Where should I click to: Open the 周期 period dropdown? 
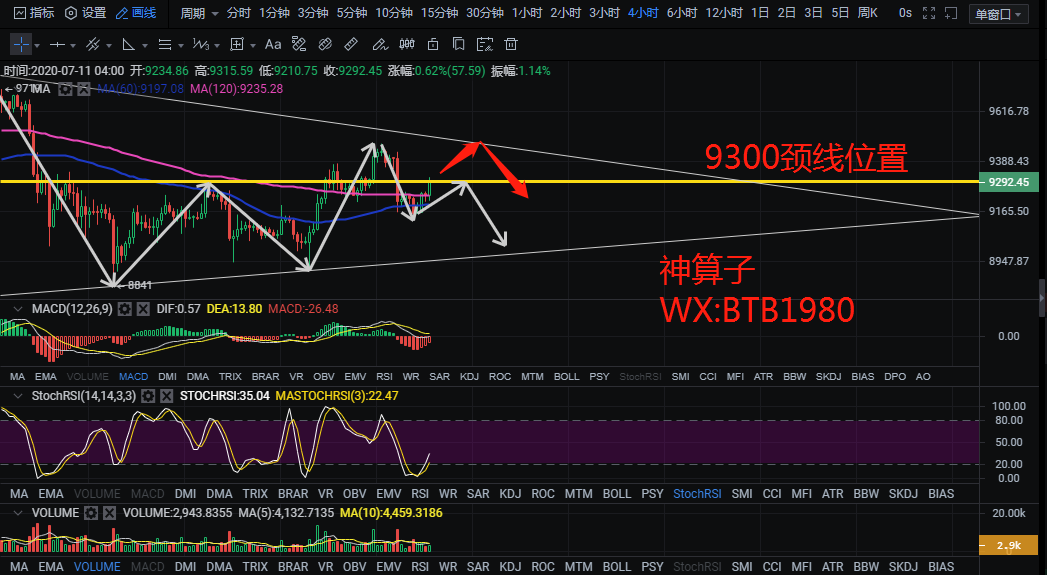click(195, 14)
